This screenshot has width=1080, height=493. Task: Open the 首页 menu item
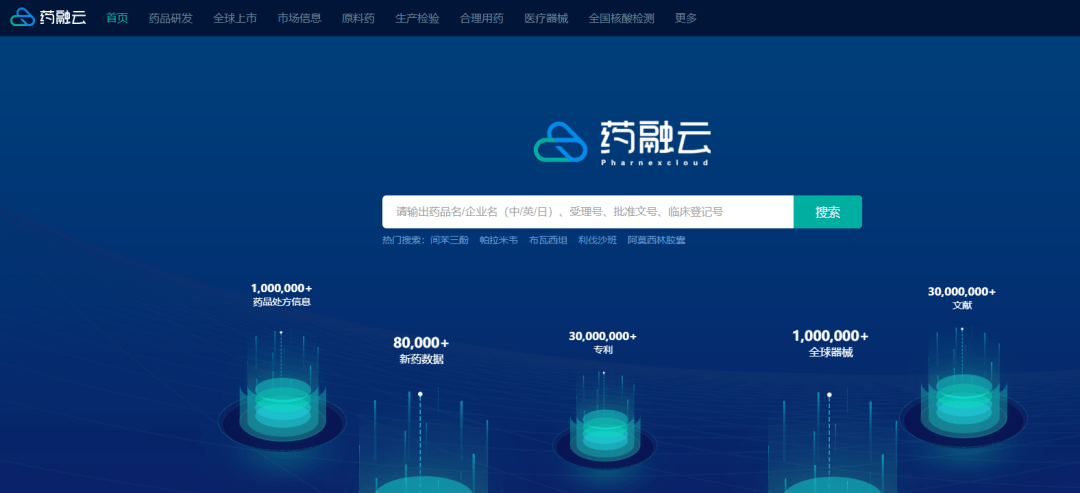(117, 19)
